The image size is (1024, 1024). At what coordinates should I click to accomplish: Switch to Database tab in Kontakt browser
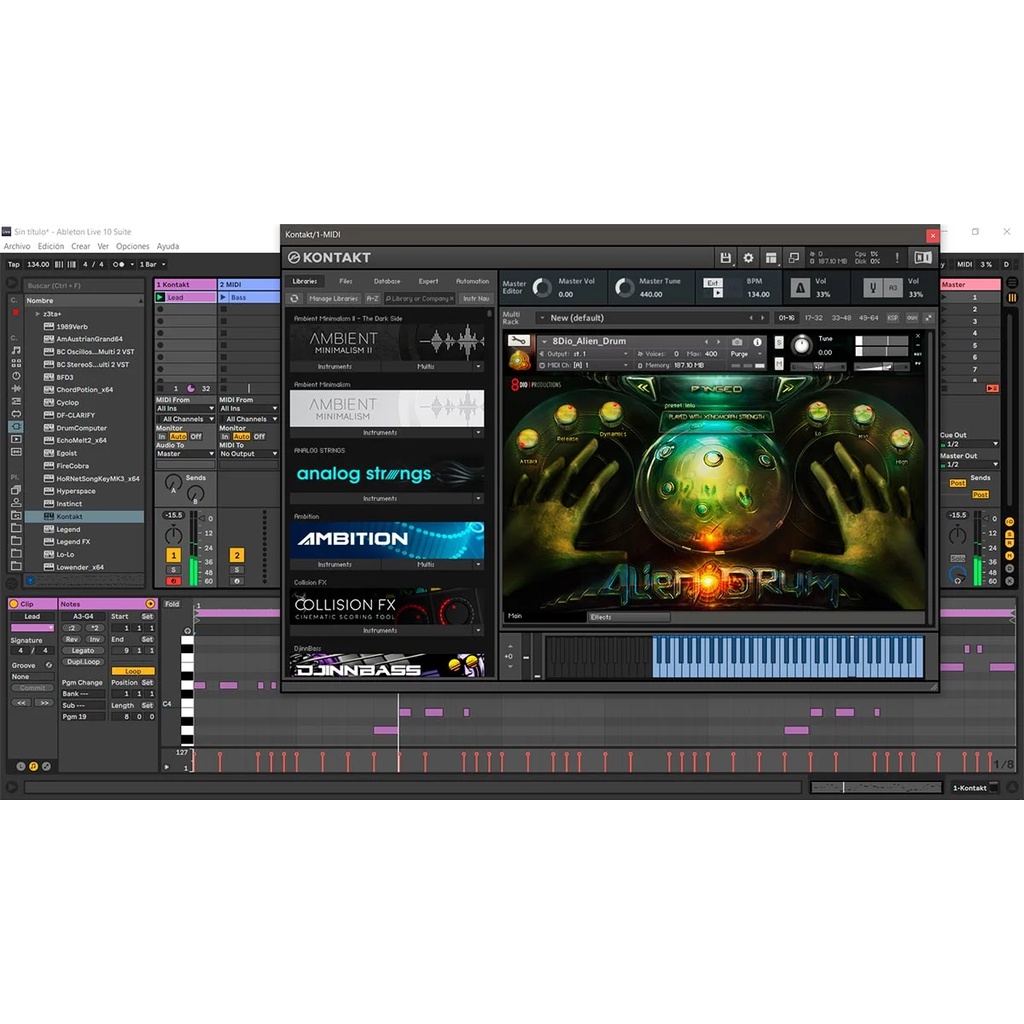click(387, 281)
